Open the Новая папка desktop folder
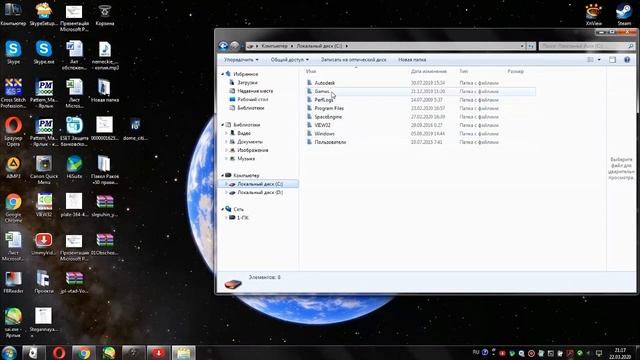The image size is (640, 360). 104,91
